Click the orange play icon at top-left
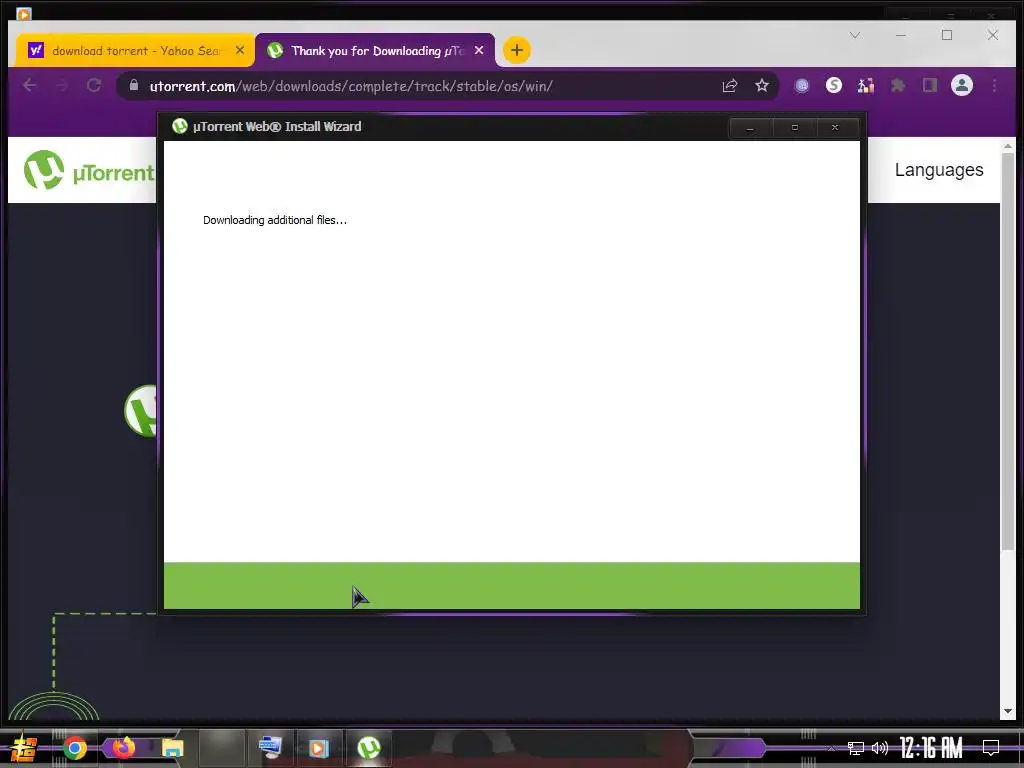 pos(24,13)
